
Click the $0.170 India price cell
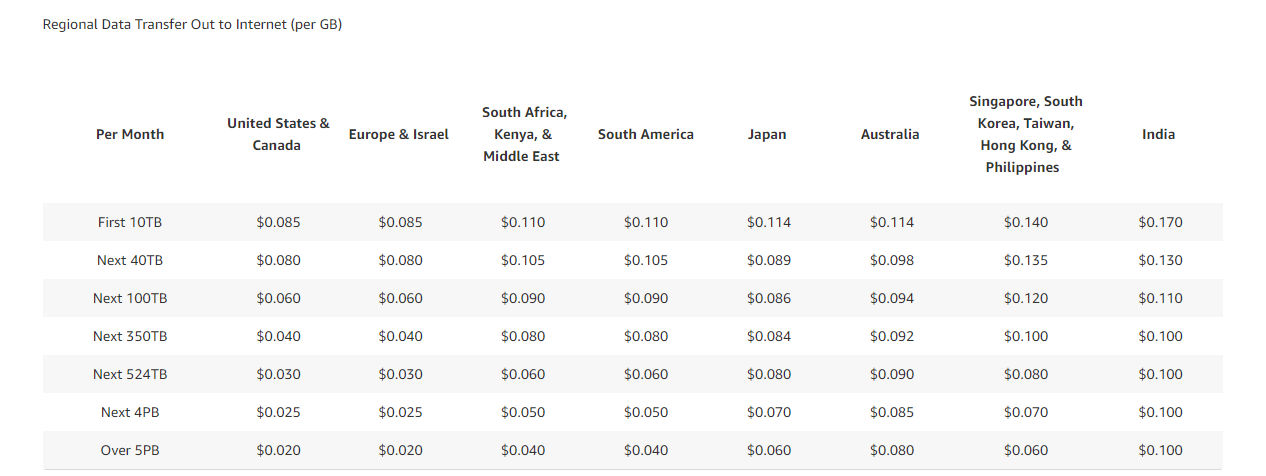1160,222
